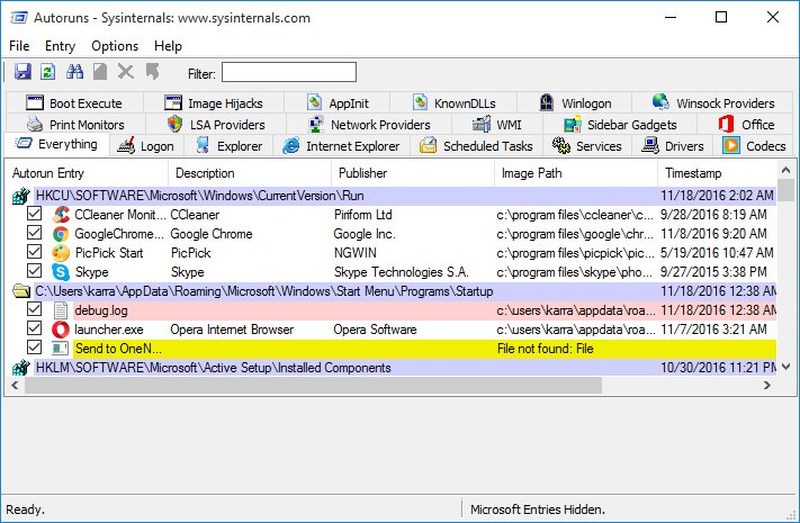Image resolution: width=800 pixels, height=523 pixels.
Task: Click the Autoruns title bar app icon
Action: 19,18
